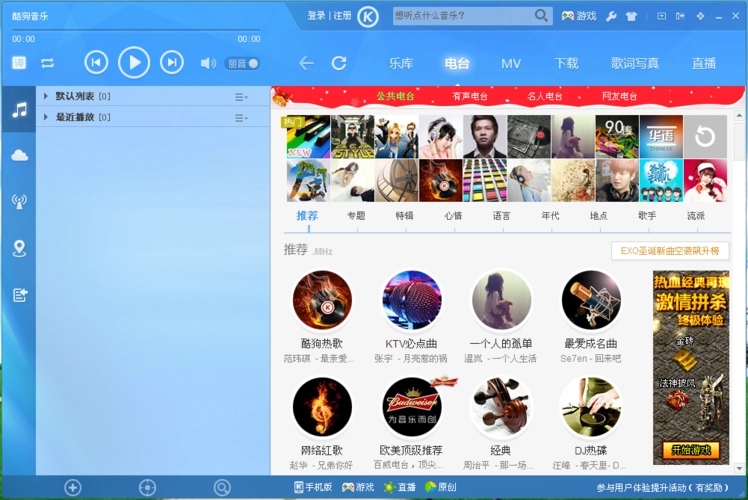Click the KuGou K logo
The image size is (748, 500).
click(x=368, y=17)
